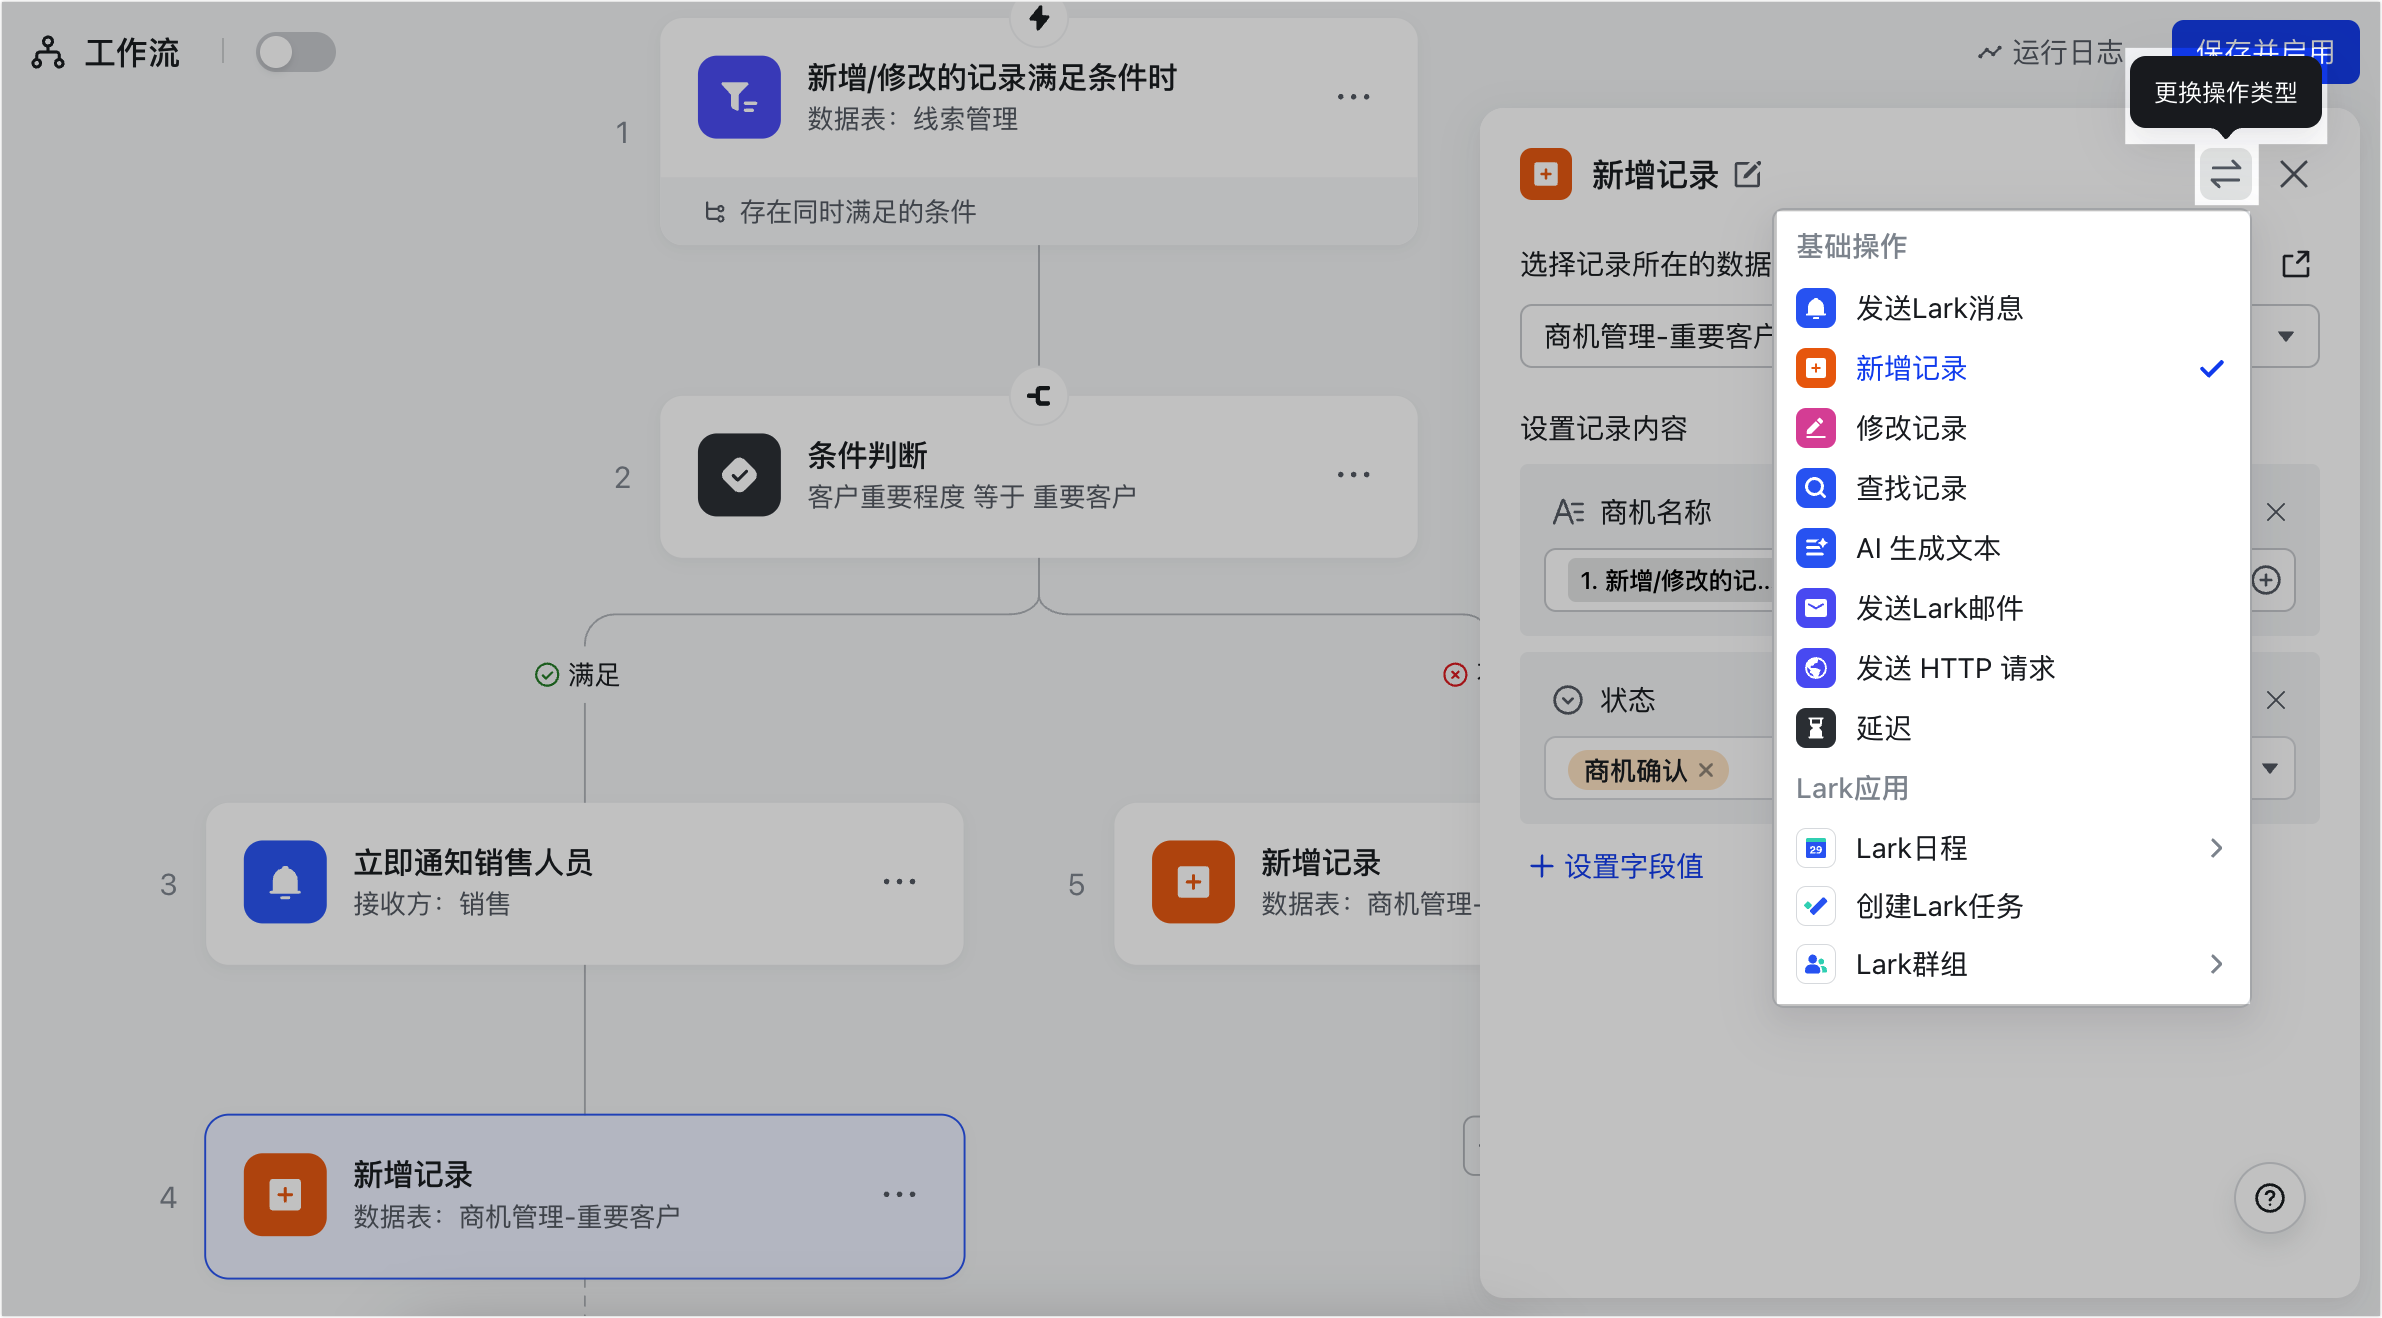Choose 发送Lark邮件 operation
The width and height of the screenshot is (2382, 1318).
[2012, 608]
